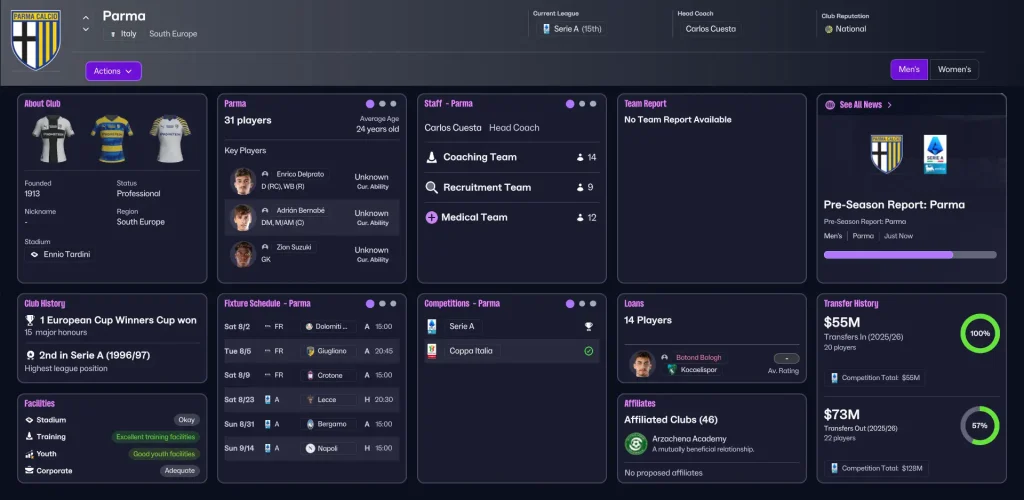Go to next club with down chevron
This screenshot has width=1024, height=500.
pyautogui.click(x=86, y=29)
